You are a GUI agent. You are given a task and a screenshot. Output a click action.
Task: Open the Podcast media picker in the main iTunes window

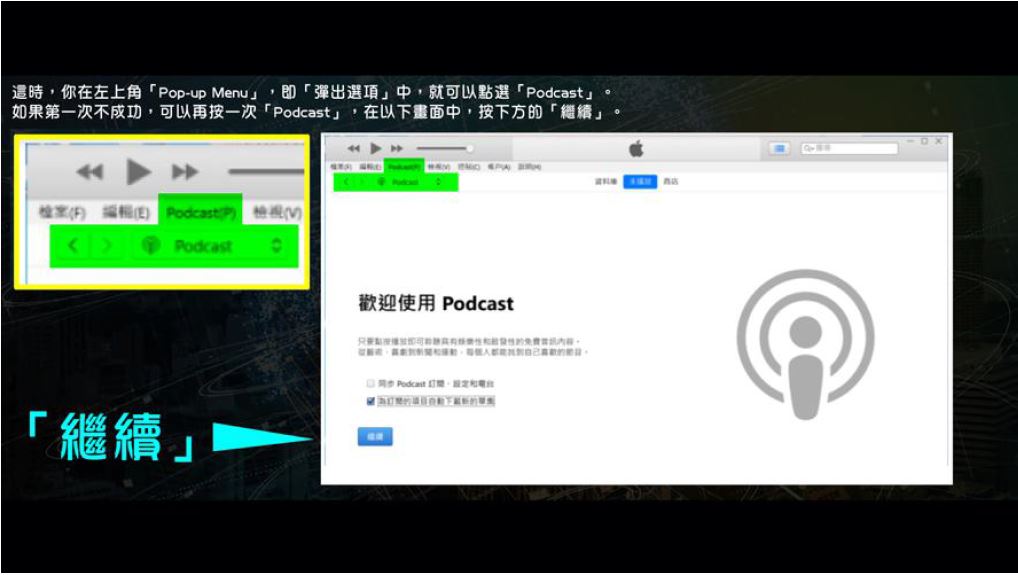pyautogui.click(x=409, y=182)
